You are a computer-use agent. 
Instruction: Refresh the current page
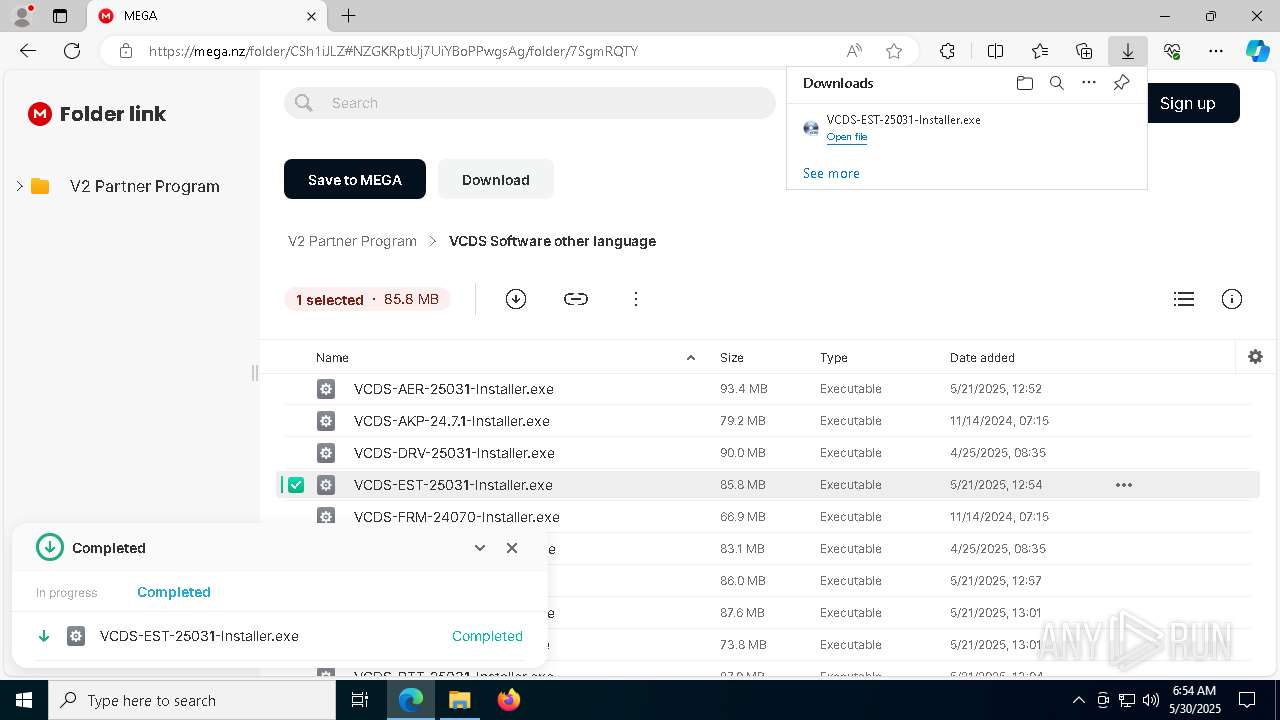tap(72, 51)
